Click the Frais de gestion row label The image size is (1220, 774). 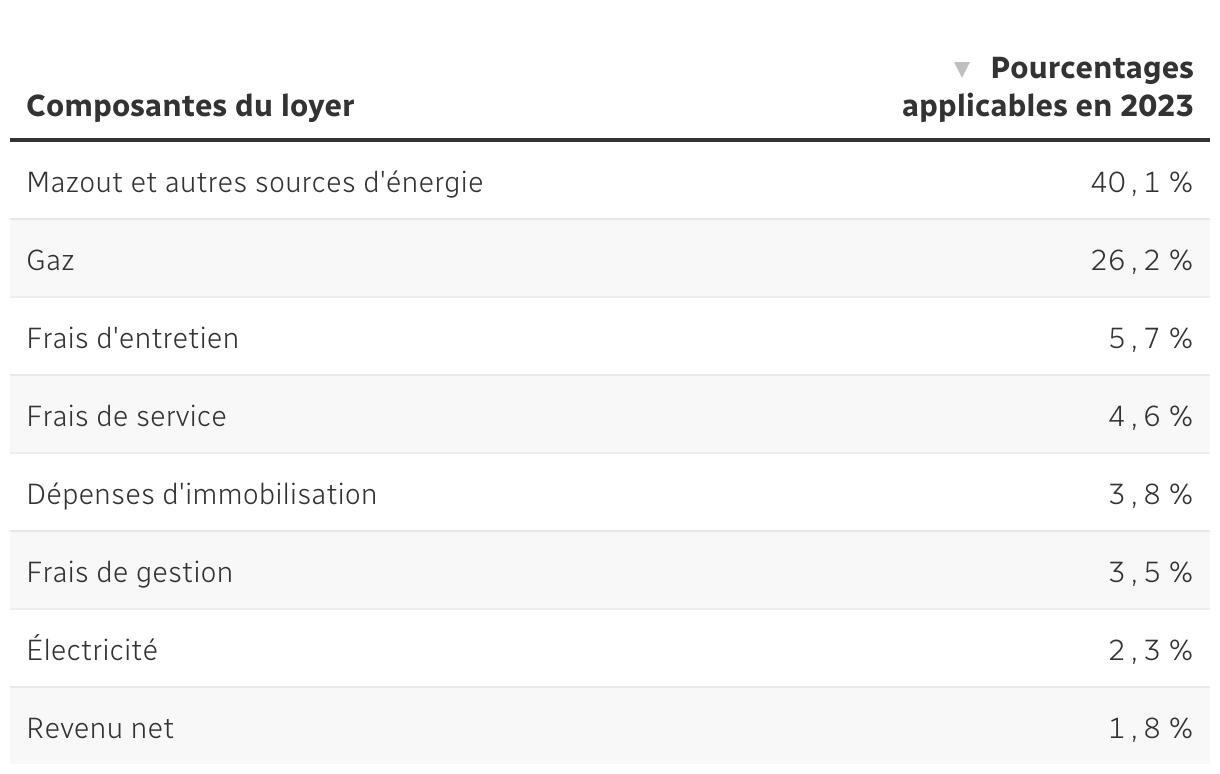tap(130, 572)
